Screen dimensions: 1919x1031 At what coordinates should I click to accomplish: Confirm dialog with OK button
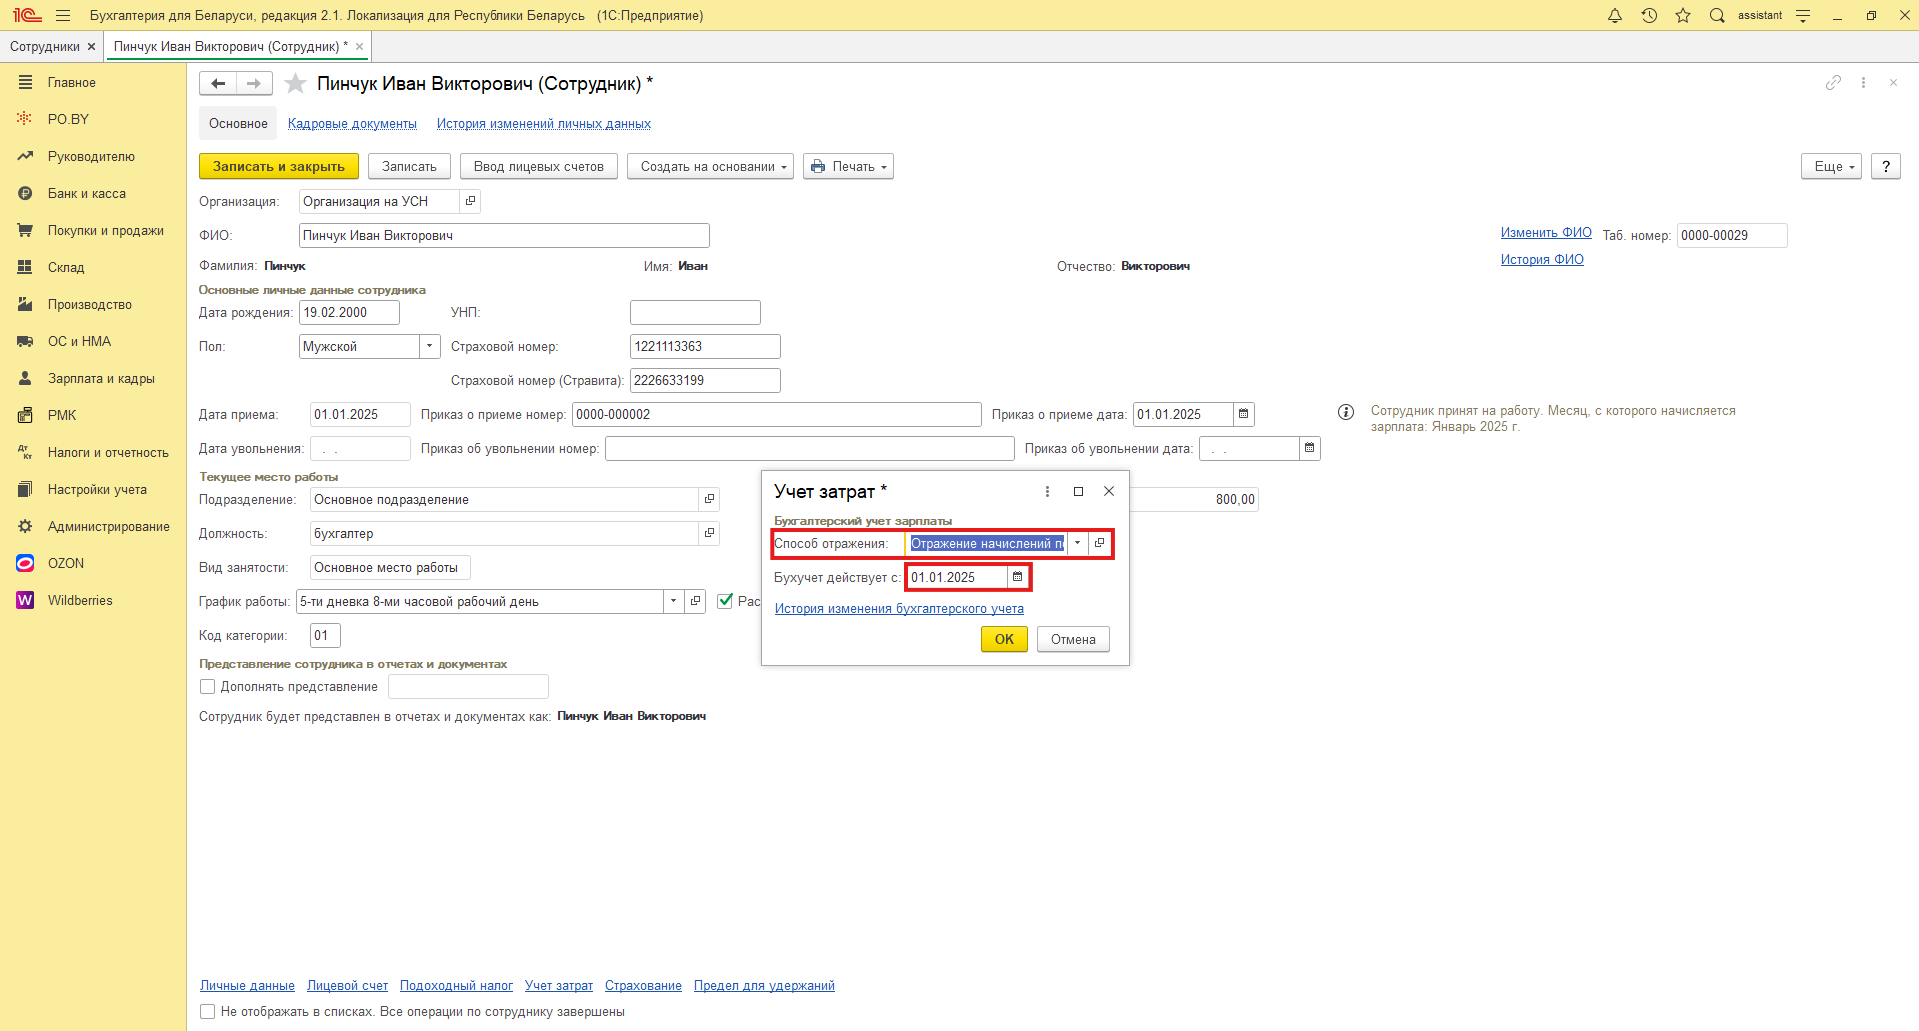point(1004,639)
